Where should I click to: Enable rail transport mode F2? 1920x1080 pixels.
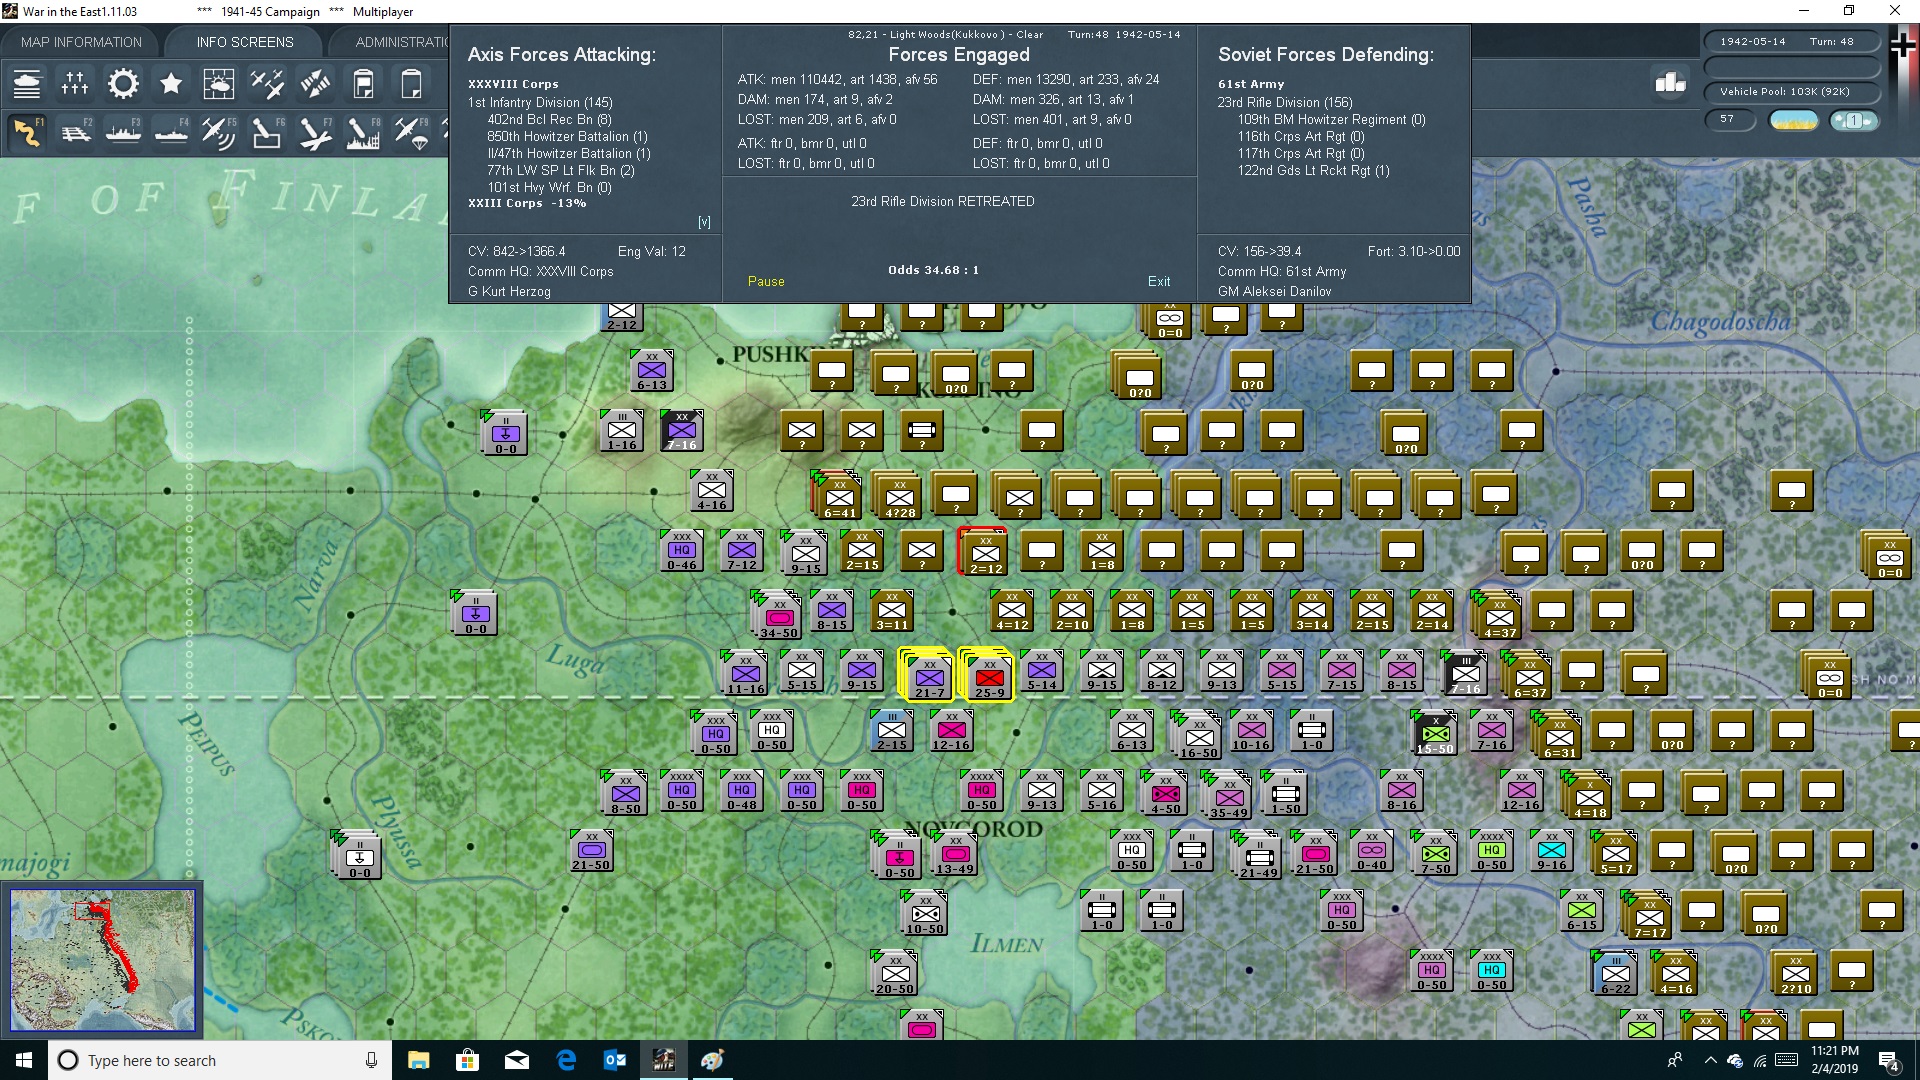click(75, 133)
